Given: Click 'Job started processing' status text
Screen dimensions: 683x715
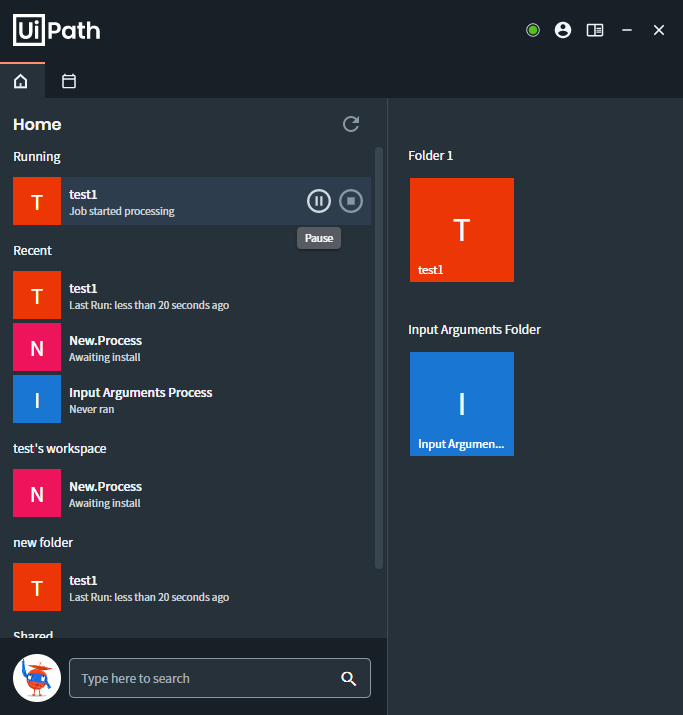Looking at the screenshot, I should coord(122,211).
